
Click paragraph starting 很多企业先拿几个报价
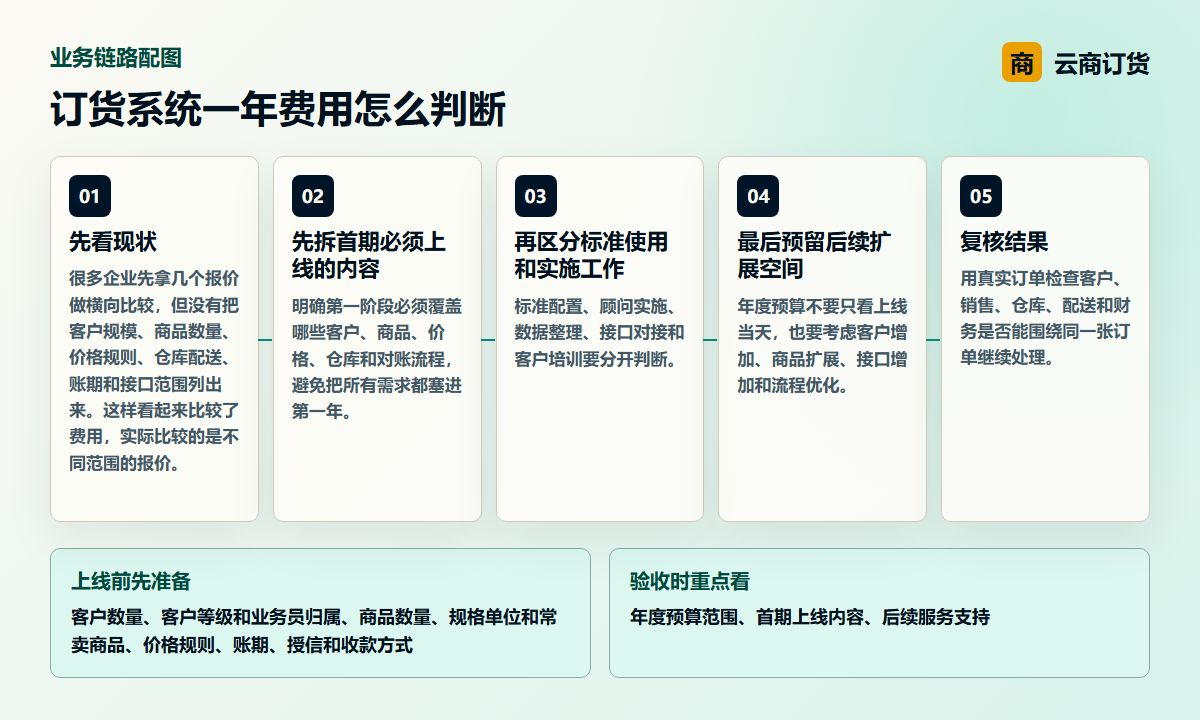[x=154, y=371]
